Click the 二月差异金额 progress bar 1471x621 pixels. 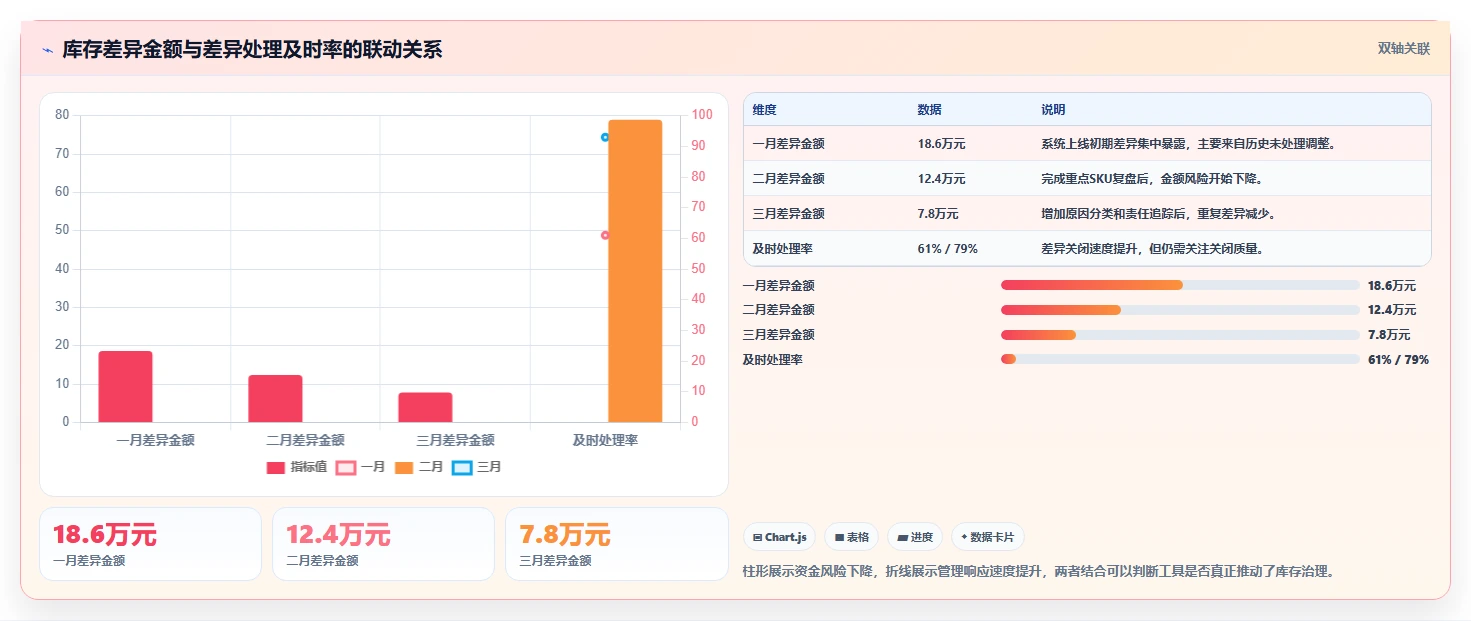[1180, 310]
